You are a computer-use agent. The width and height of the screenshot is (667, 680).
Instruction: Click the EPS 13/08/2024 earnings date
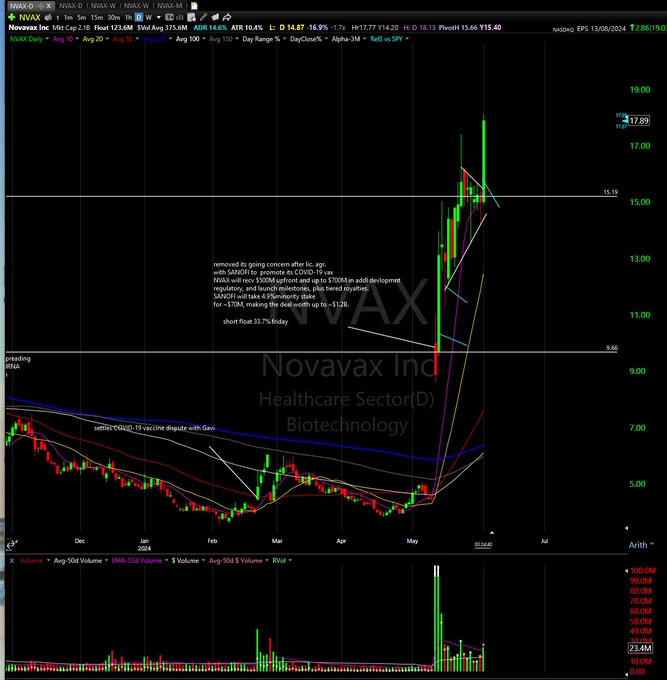(601, 29)
